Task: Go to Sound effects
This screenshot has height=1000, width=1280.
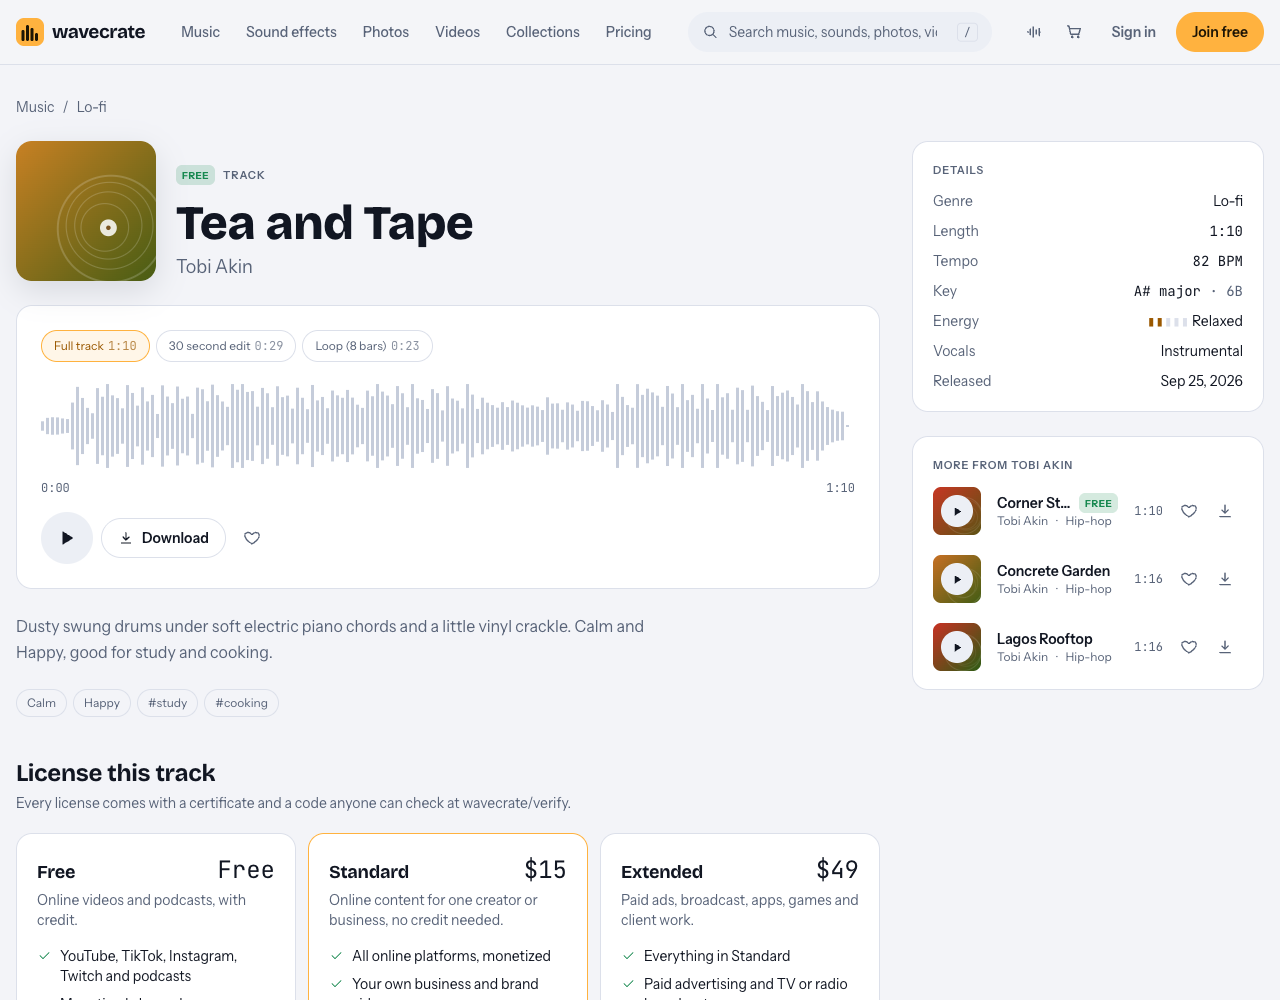Action: pyautogui.click(x=291, y=32)
